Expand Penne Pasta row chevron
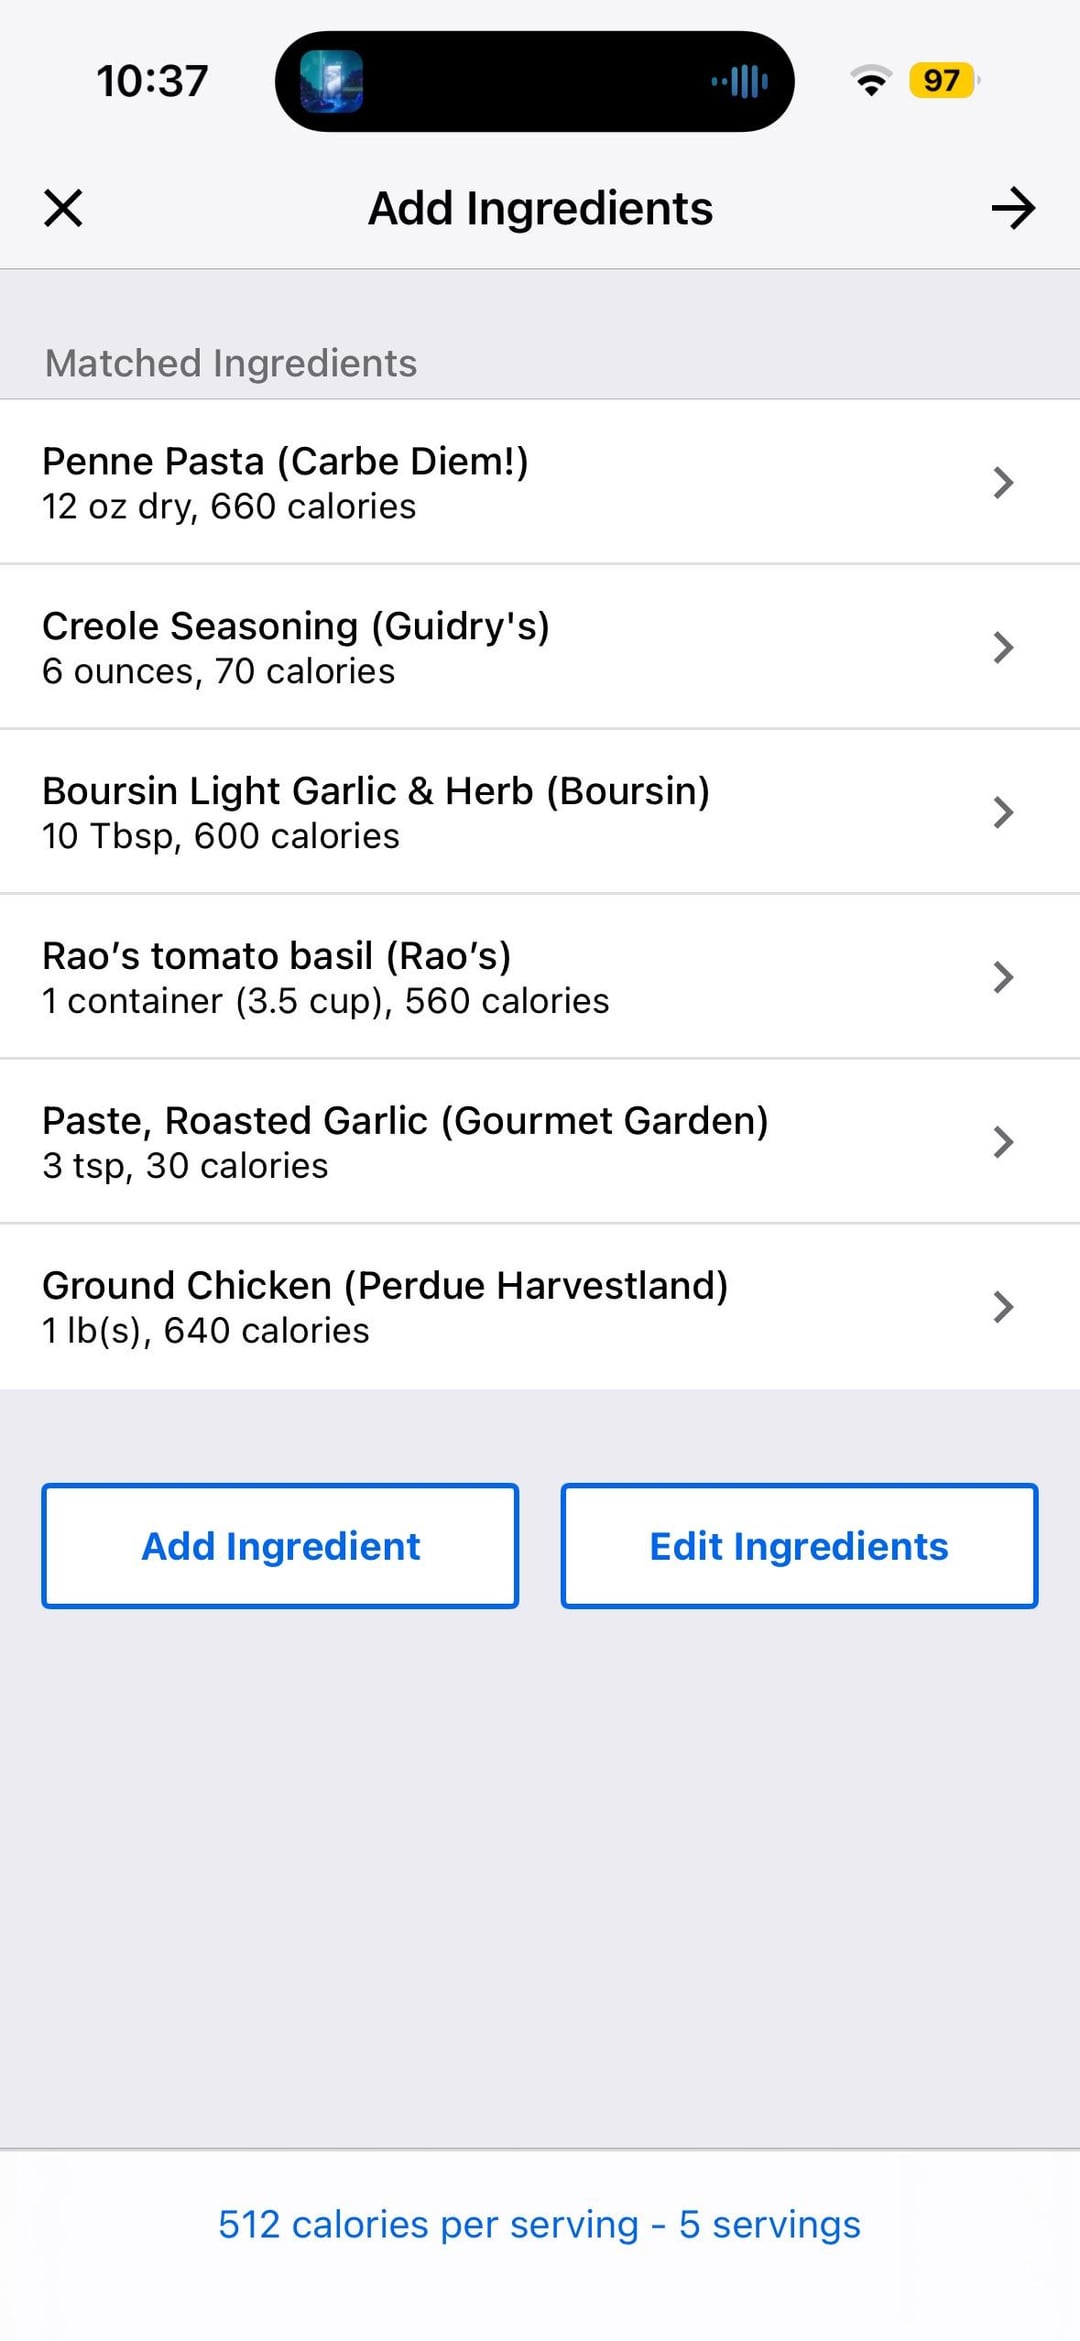The image size is (1080, 2341). pyautogui.click(x=1003, y=482)
